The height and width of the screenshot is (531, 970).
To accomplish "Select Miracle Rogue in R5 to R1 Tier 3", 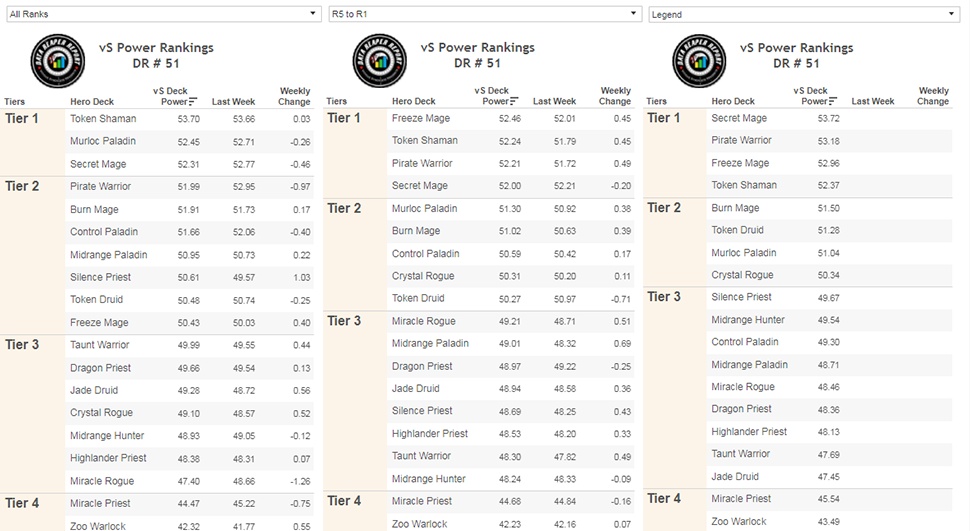I will point(424,321).
